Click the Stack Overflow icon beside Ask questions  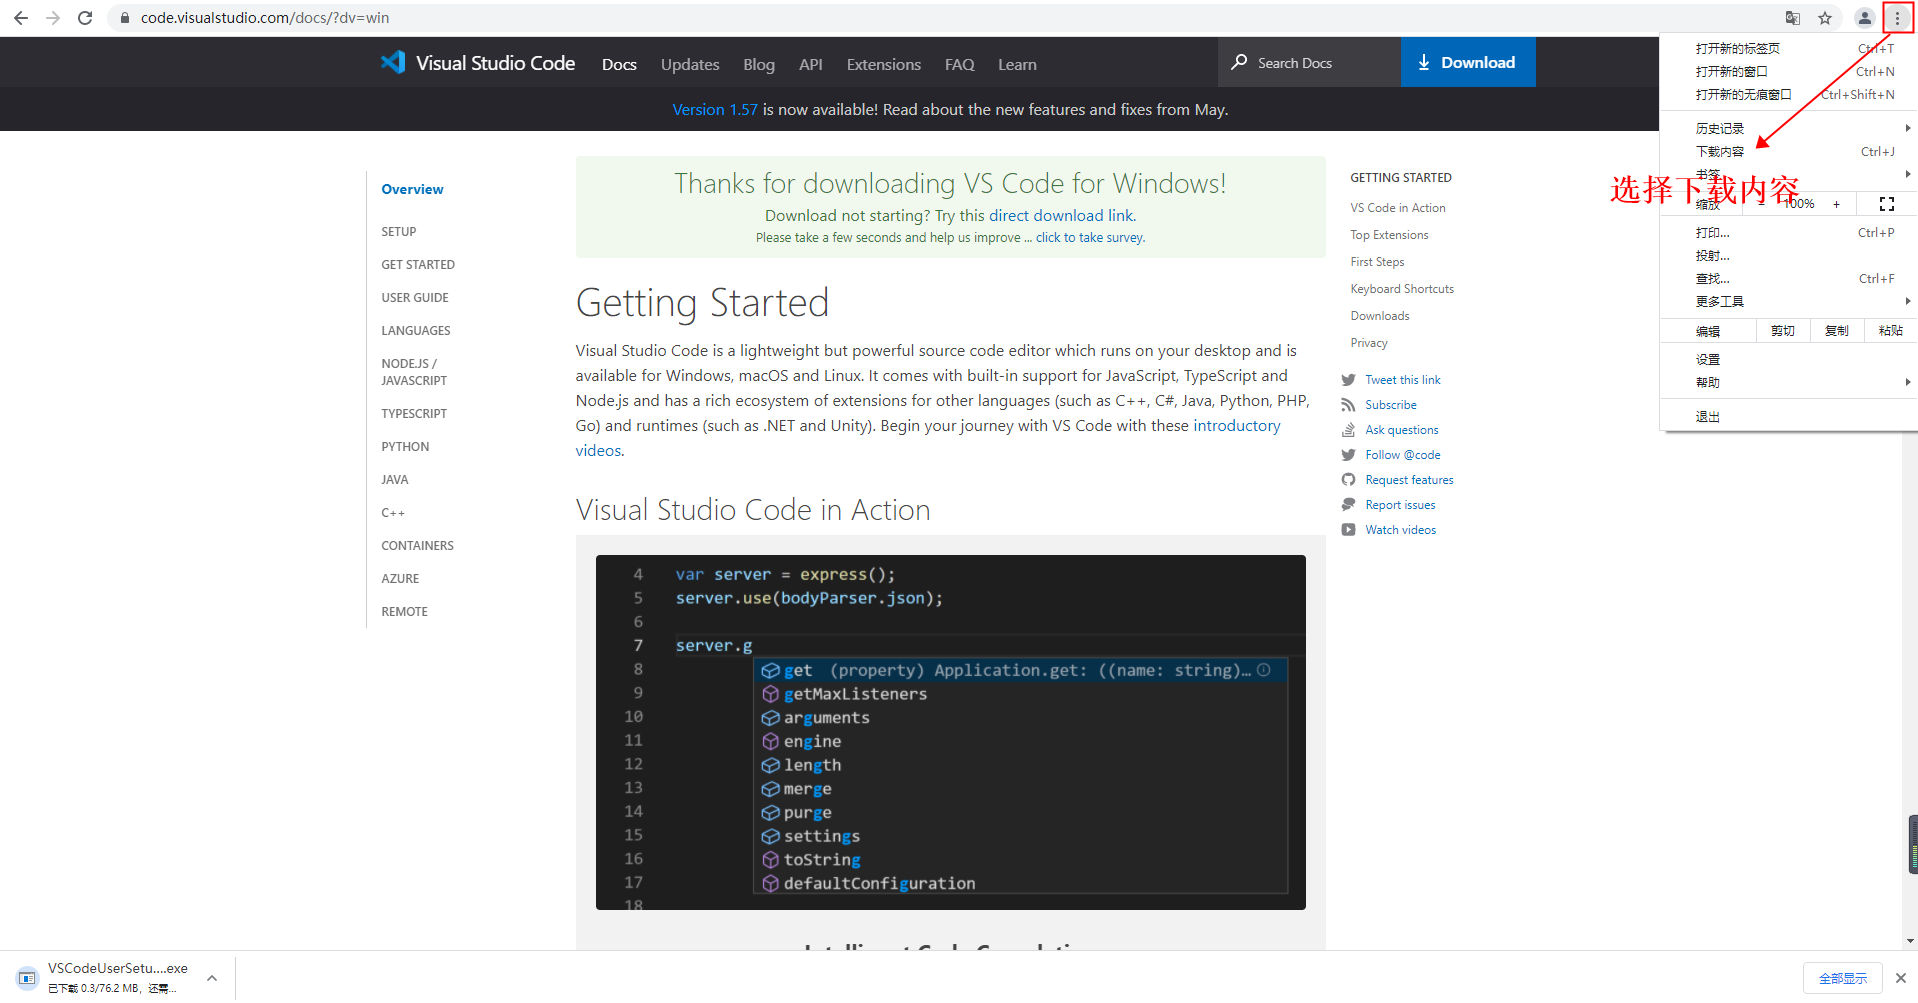[1348, 430]
